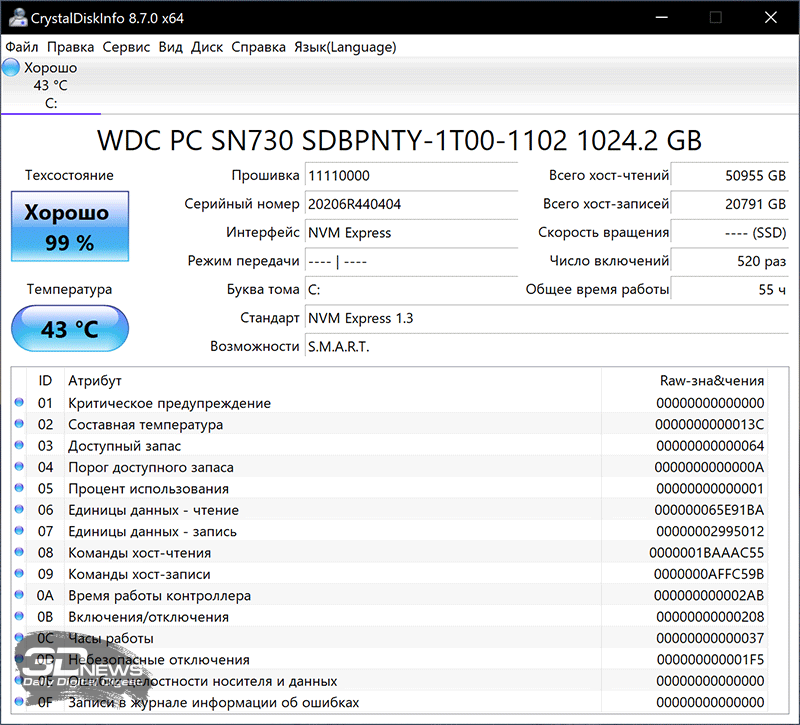Click status orb for attribute 0A
Image resolution: width=800 pixels, height=725 pixels.
(19, 595)
